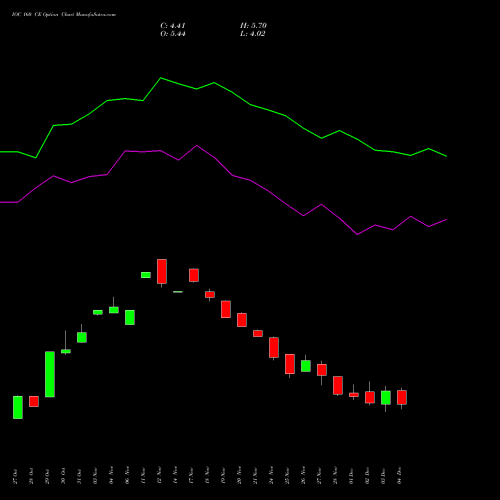Click the small green candlestick for 30 Oct
Viewport: 500px width, 500px height.
coord(66,351)
